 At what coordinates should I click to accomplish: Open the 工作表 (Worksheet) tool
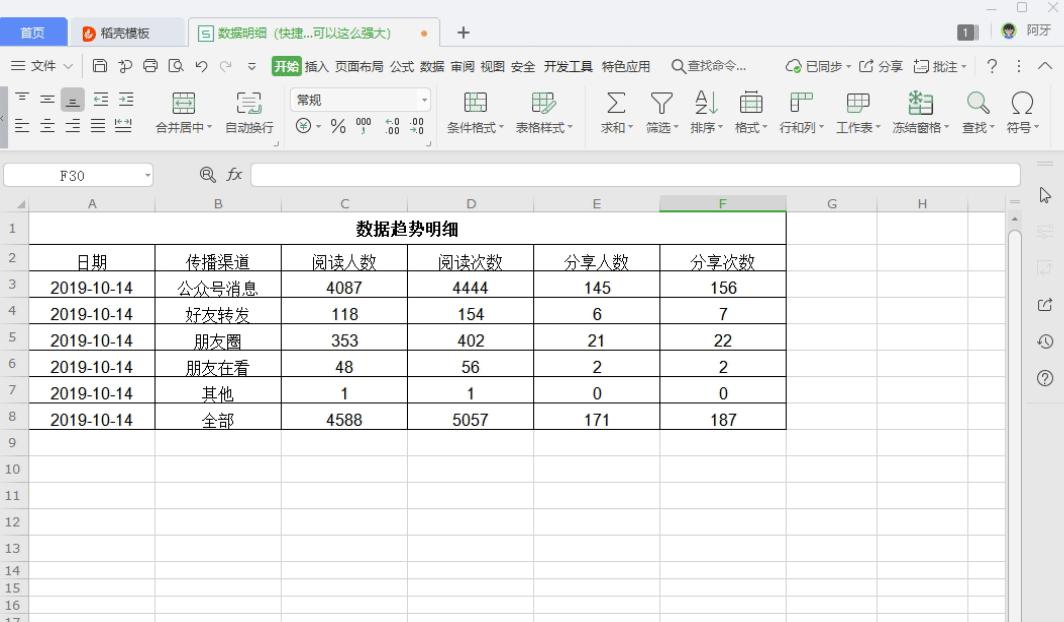point(857,105)
